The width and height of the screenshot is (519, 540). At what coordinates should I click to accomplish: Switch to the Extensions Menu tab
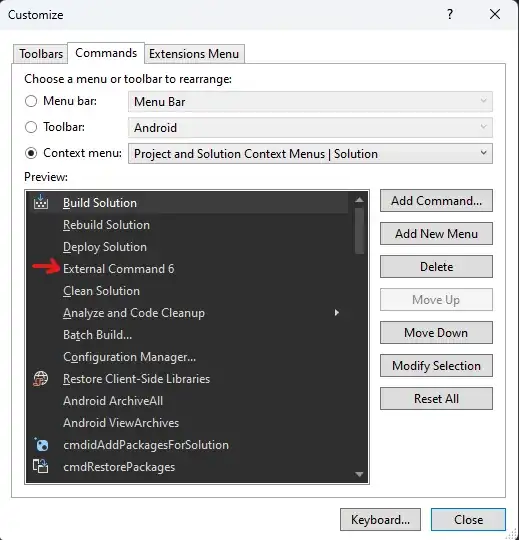[x=194, y=54]
